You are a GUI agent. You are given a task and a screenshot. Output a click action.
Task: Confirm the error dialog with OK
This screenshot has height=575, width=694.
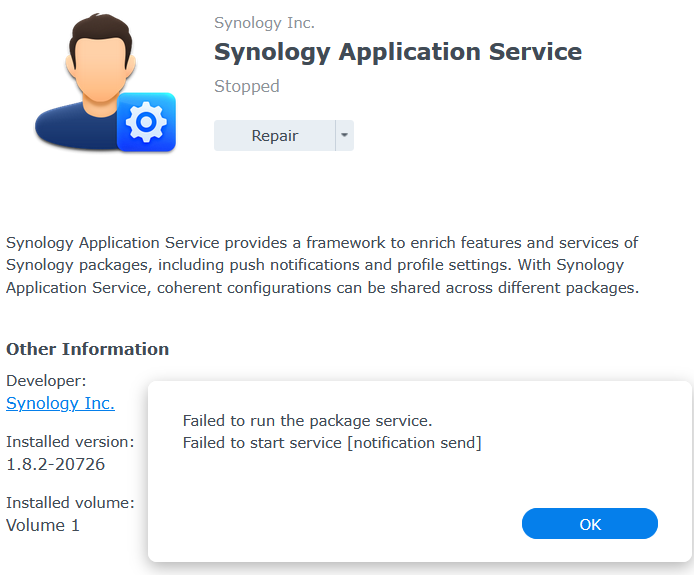point(590,524)
